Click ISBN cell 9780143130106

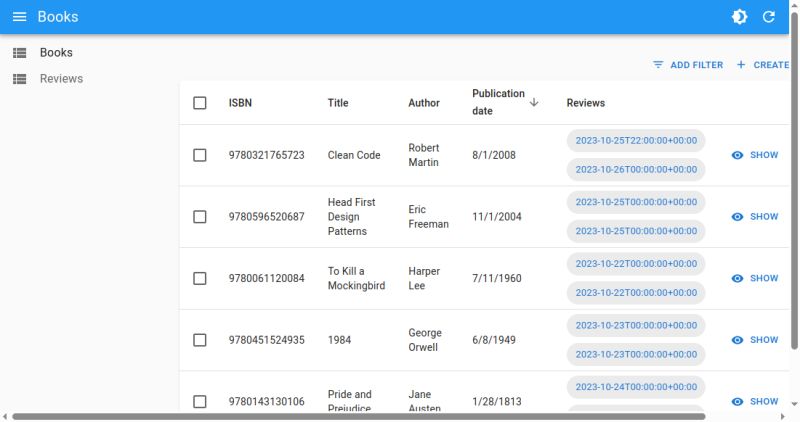tap(266, 402)
